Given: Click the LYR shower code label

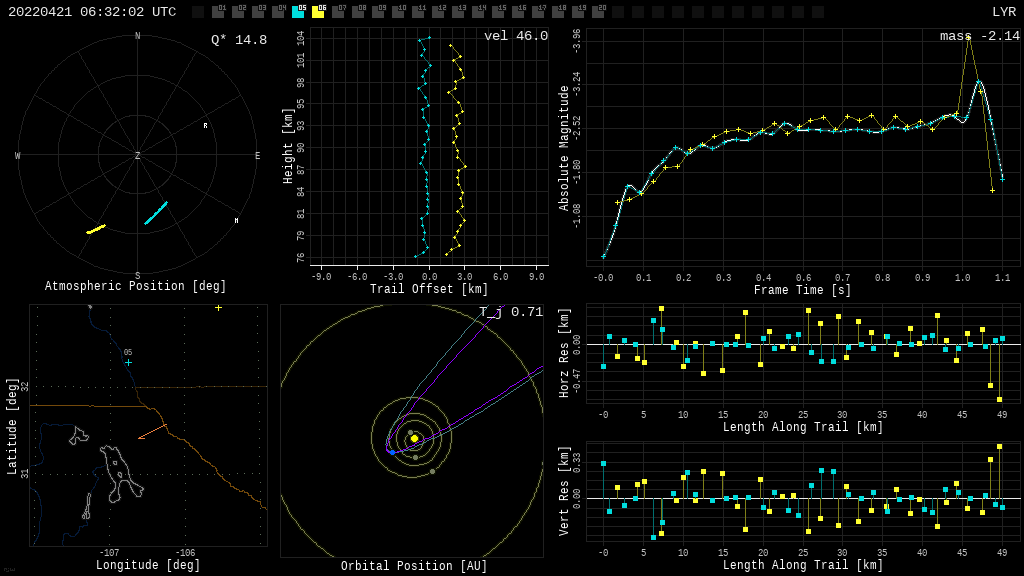Looking at the screenshot, I should [x=1003, y=12].
